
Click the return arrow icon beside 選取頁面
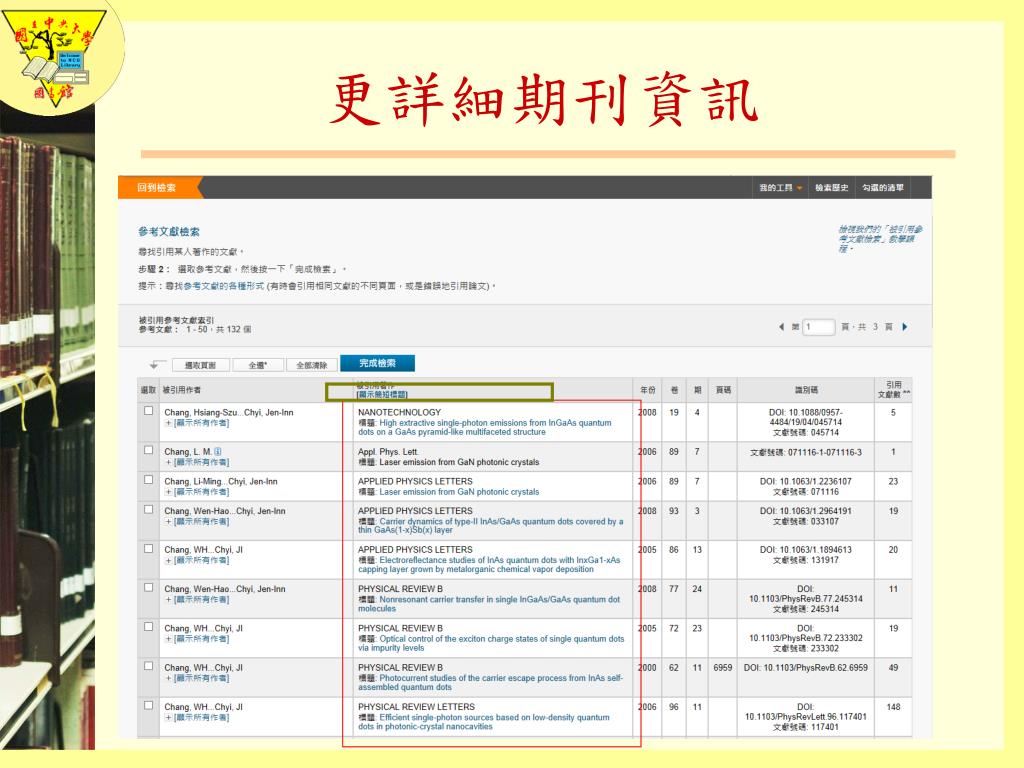(157, 365)
